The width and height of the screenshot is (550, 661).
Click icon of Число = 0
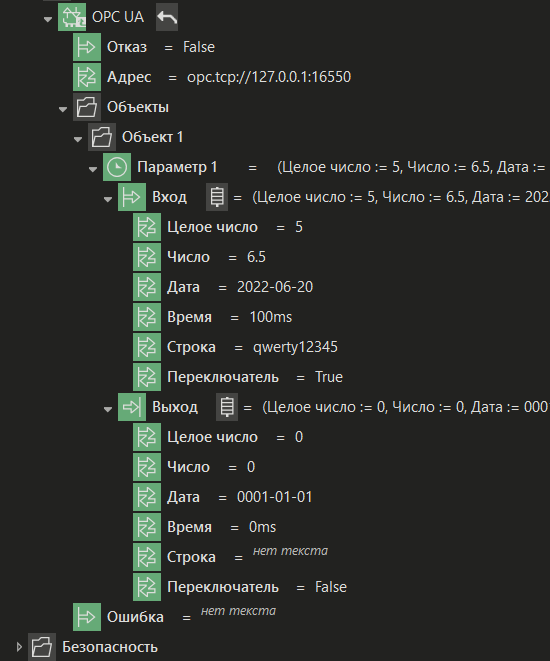147,467
